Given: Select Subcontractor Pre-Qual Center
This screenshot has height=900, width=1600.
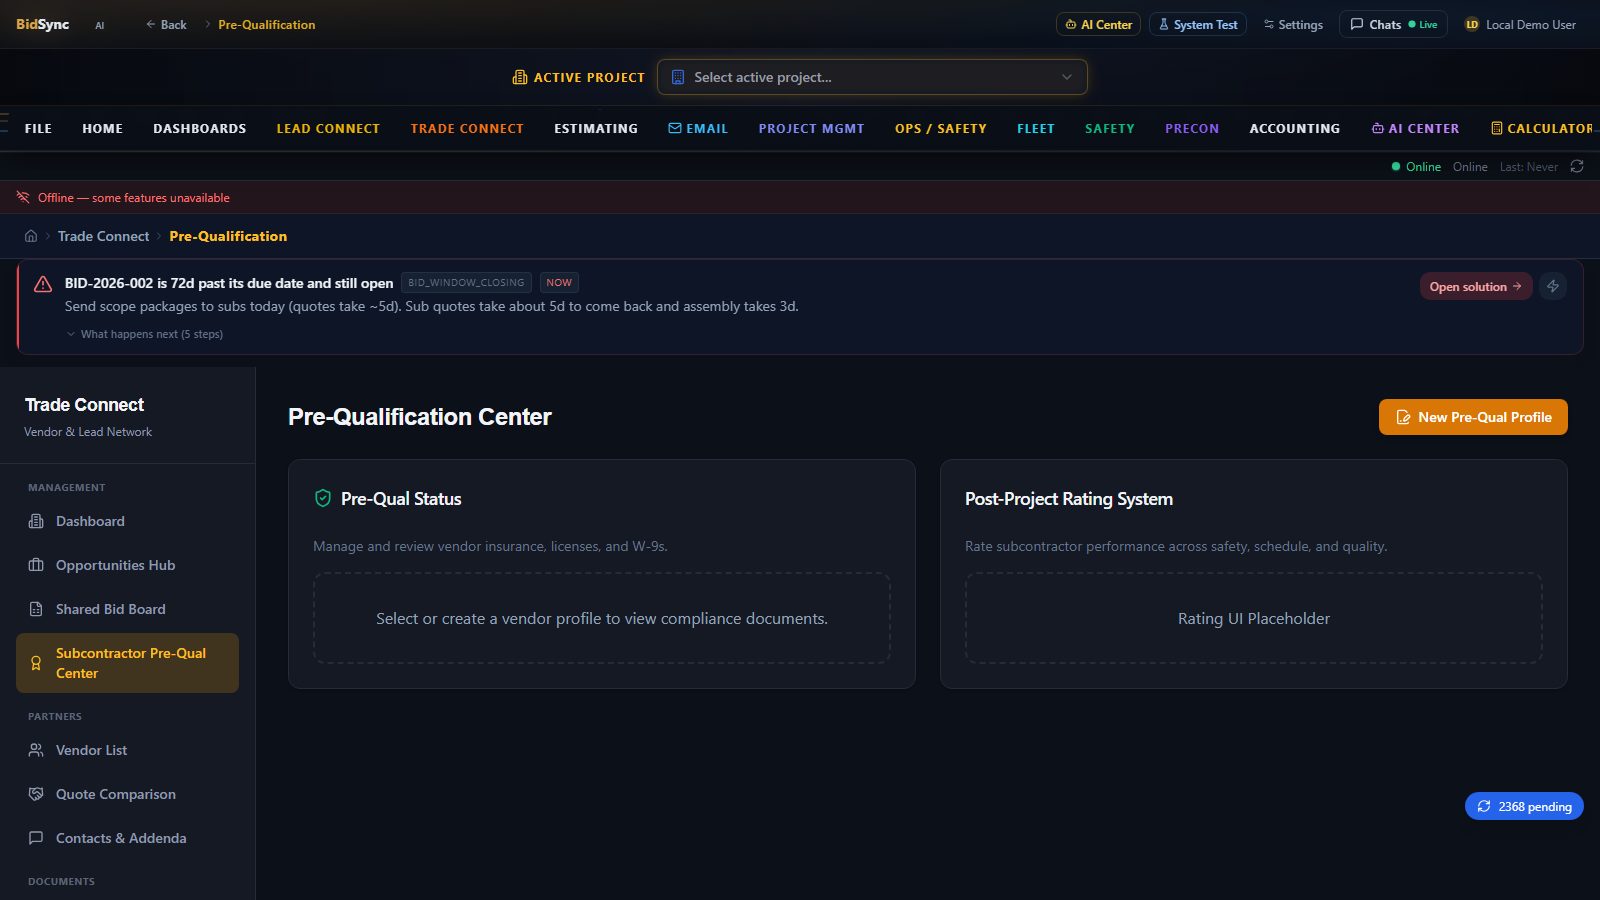Looking at the screenshot, I should click(127, 663).
